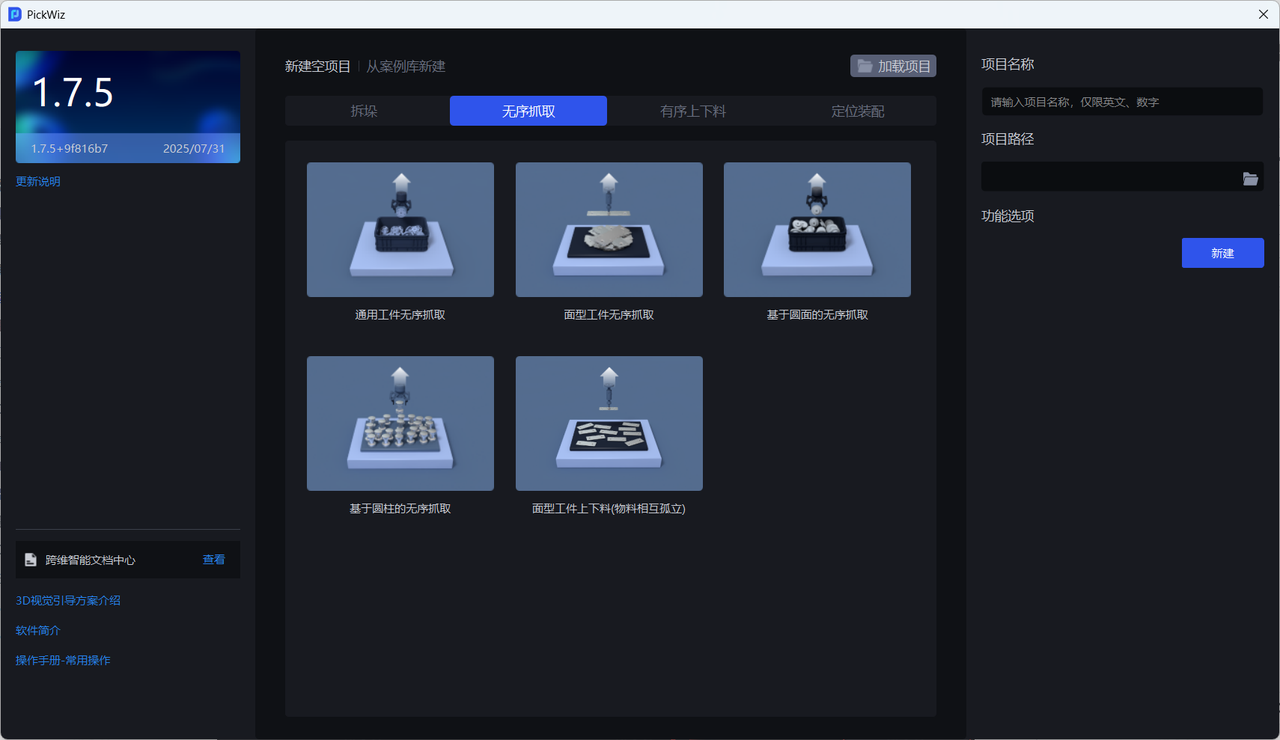This screenshot has height=740, width=1280.
Task: Select 面型工件上下料(物料相互孤立) template
Action: 609,423
